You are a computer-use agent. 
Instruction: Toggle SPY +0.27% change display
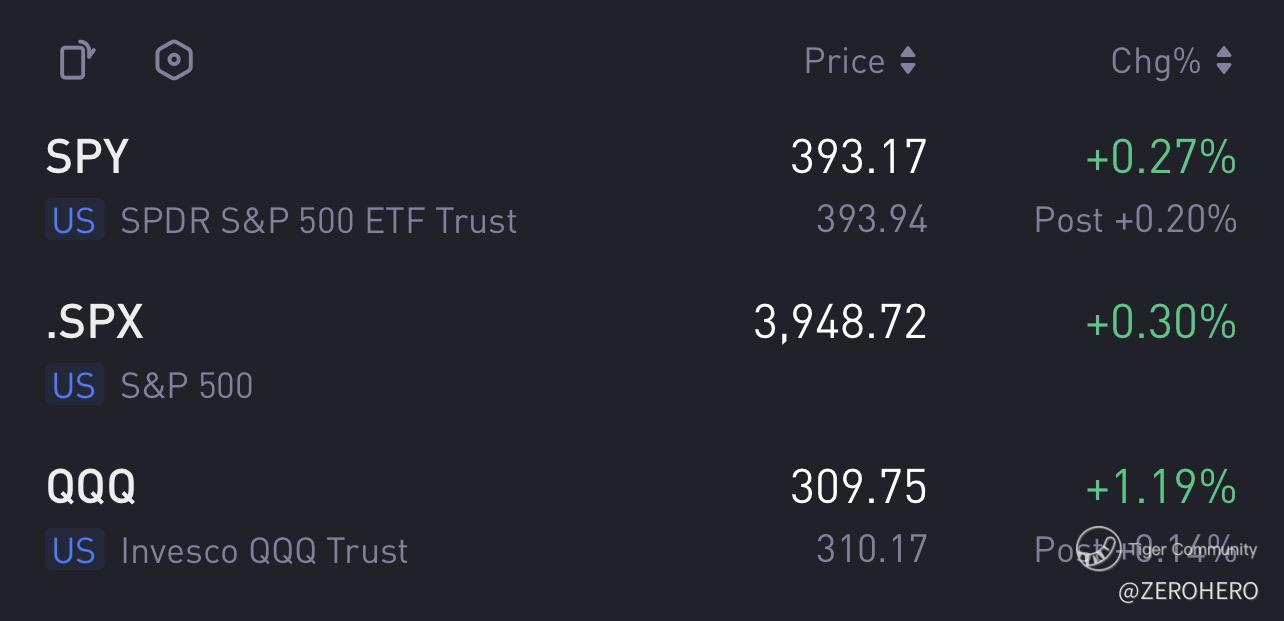[1161, 158]
